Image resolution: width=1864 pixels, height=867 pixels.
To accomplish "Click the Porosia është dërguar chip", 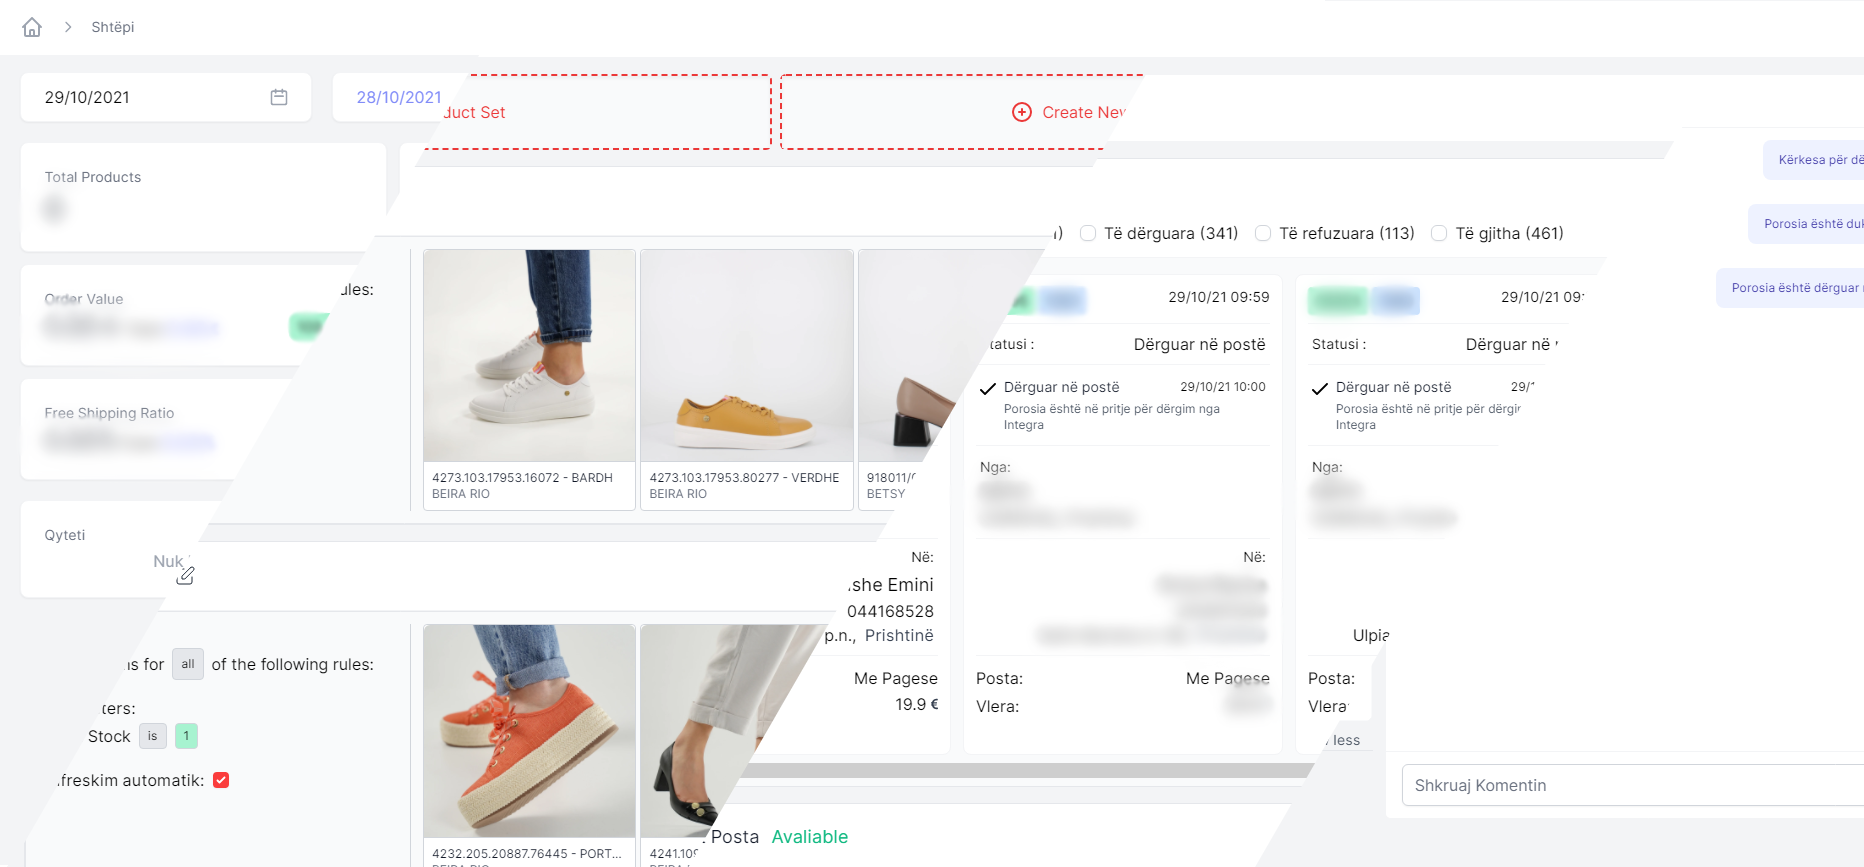I will 1790,288.
